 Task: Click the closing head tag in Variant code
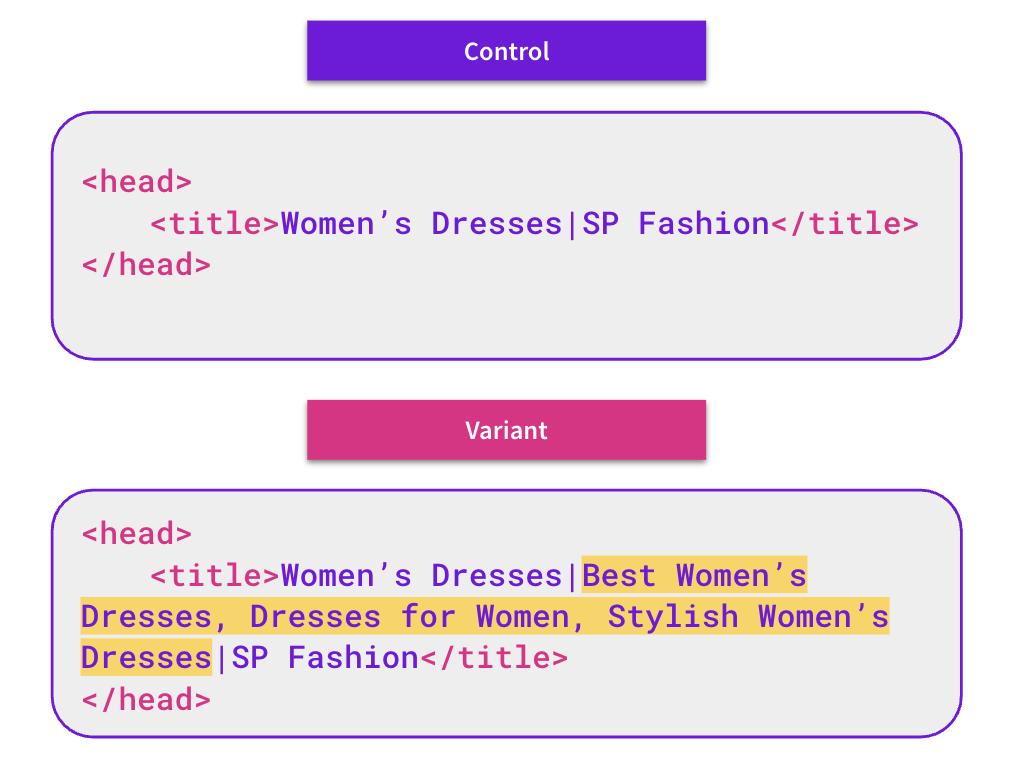[146, 700]
